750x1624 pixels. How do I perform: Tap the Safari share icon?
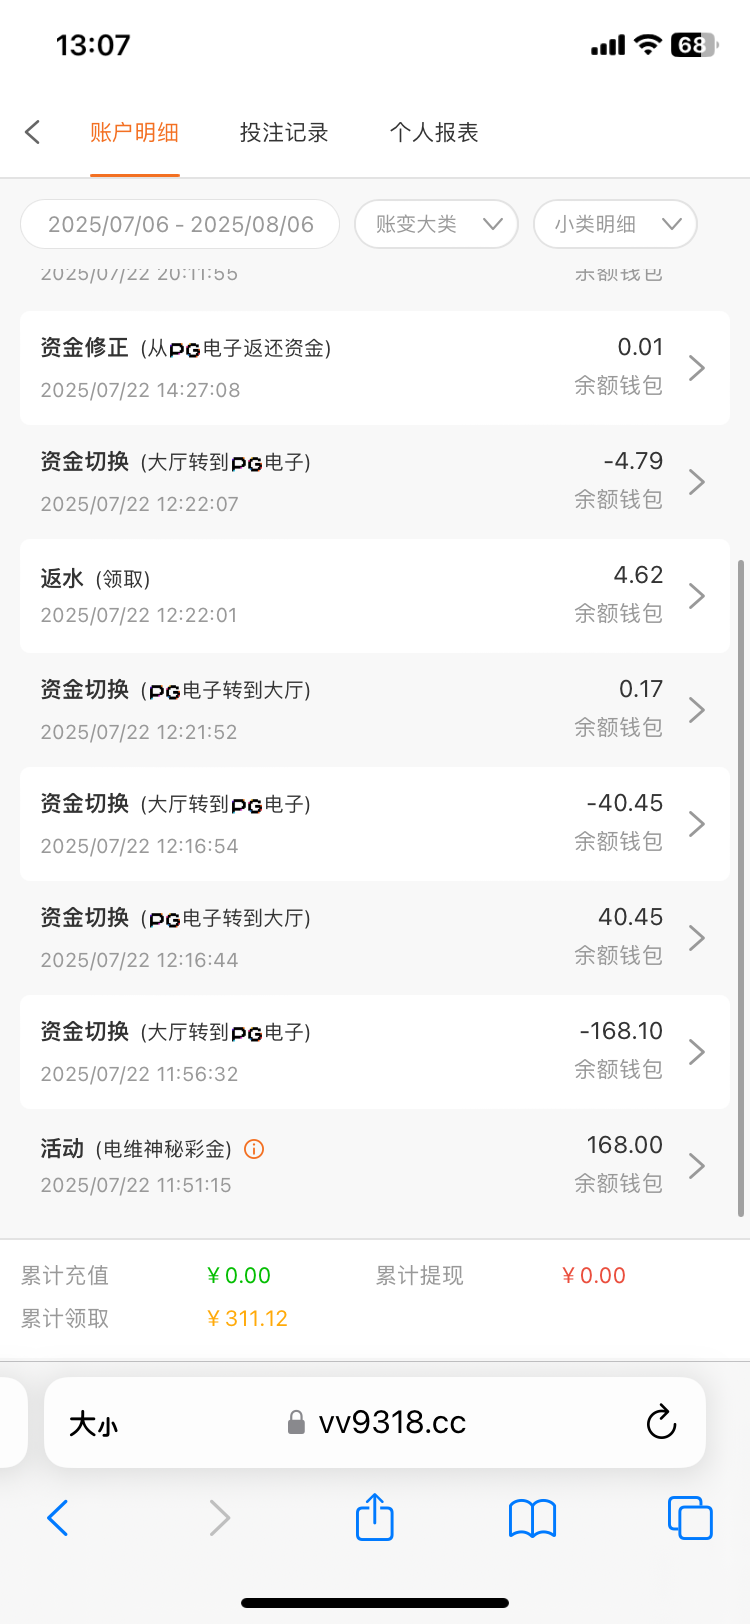pyautogui.click(x=375, y=1518)
